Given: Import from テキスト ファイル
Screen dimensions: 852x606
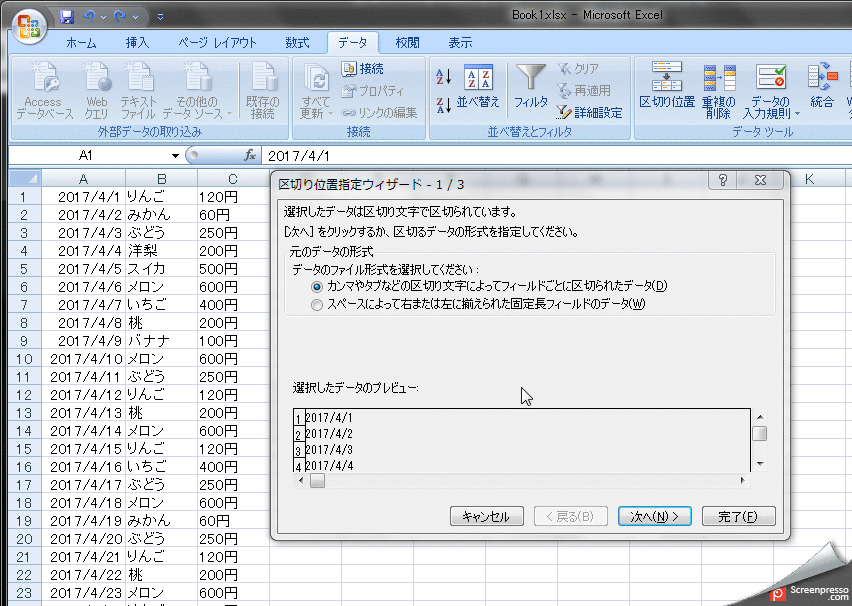Looking at the screenshot, I should click(138, 90).
